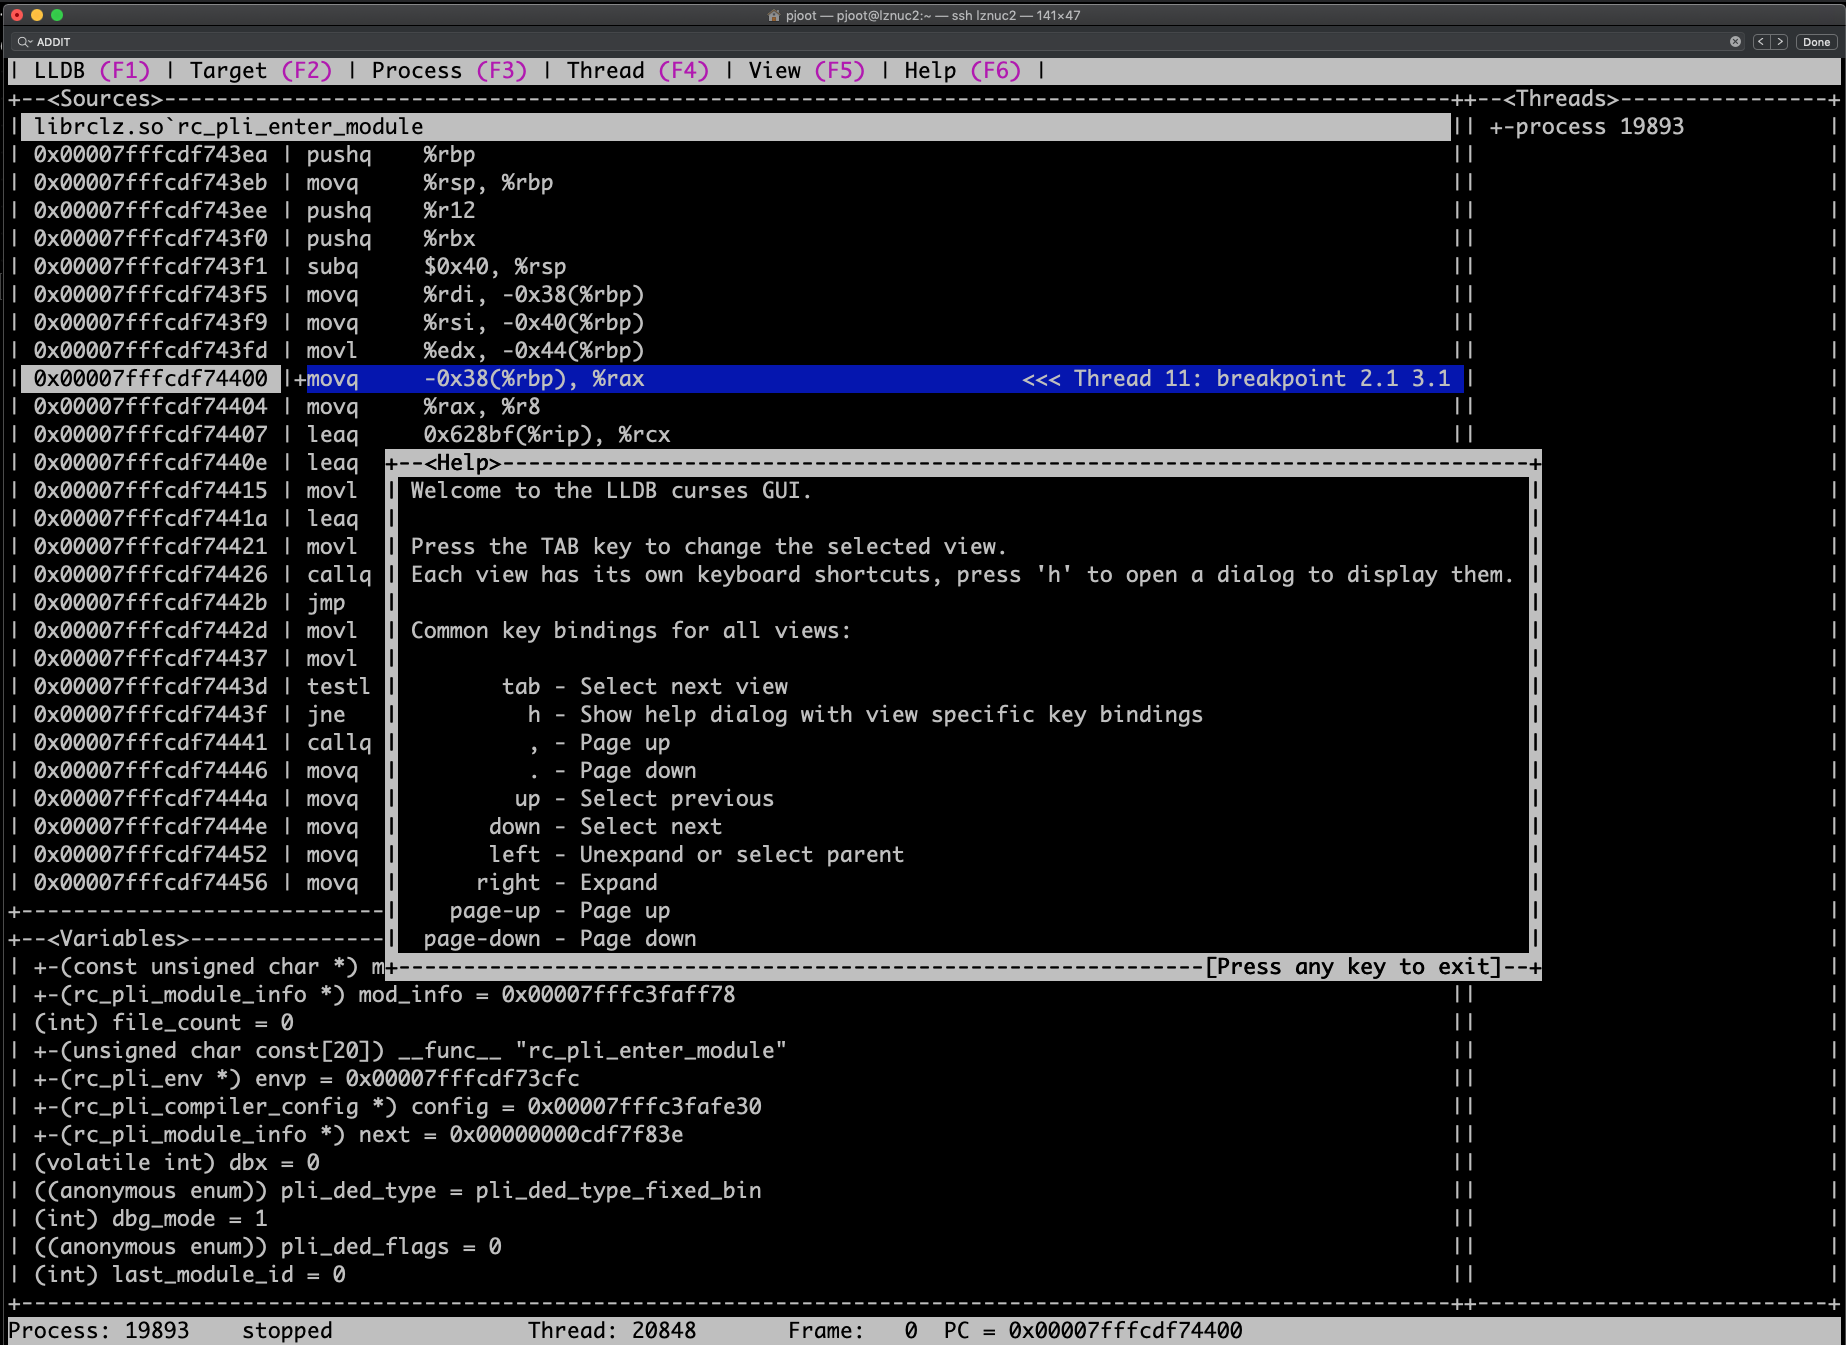The image size is (1846, 1345).
Task: Select the last visible line 0x00007fffcdf74456
Action: (x=196, y=883)
